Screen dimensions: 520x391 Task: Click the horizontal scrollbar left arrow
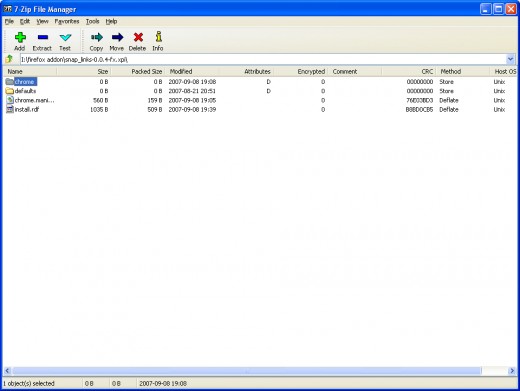click(7, 370)
